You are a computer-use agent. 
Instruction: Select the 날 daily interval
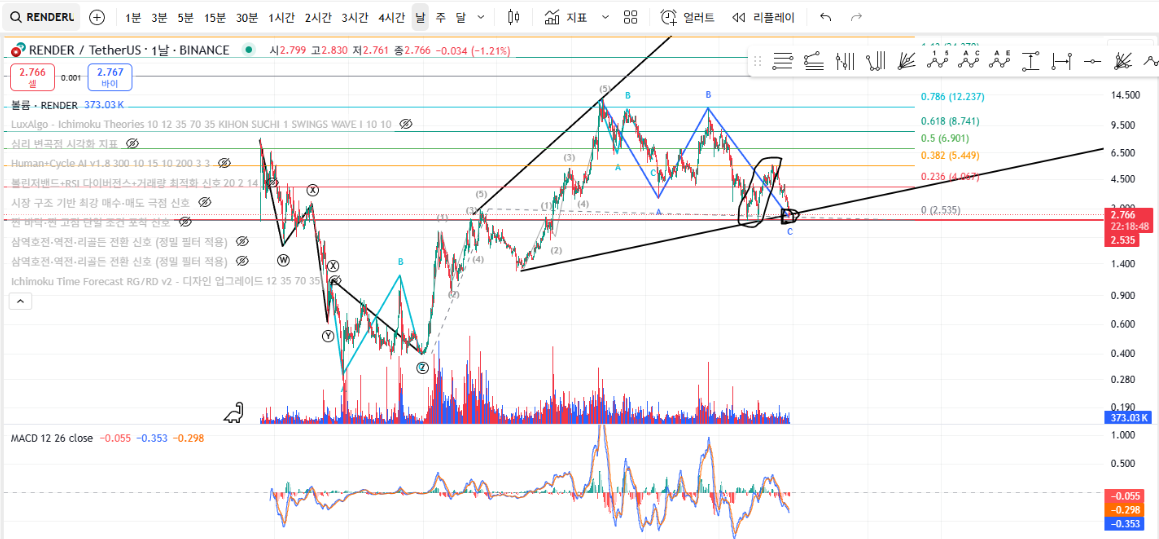[420, 17]
